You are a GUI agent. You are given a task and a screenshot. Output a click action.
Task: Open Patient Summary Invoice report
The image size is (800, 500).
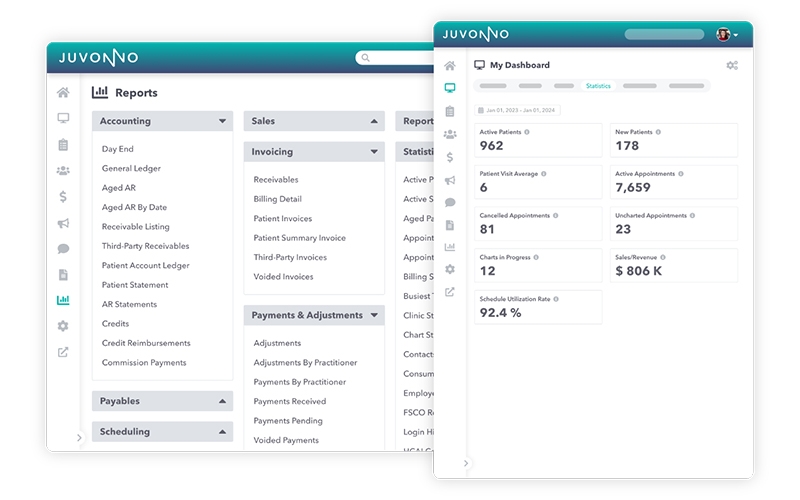(x=299, y=238)
